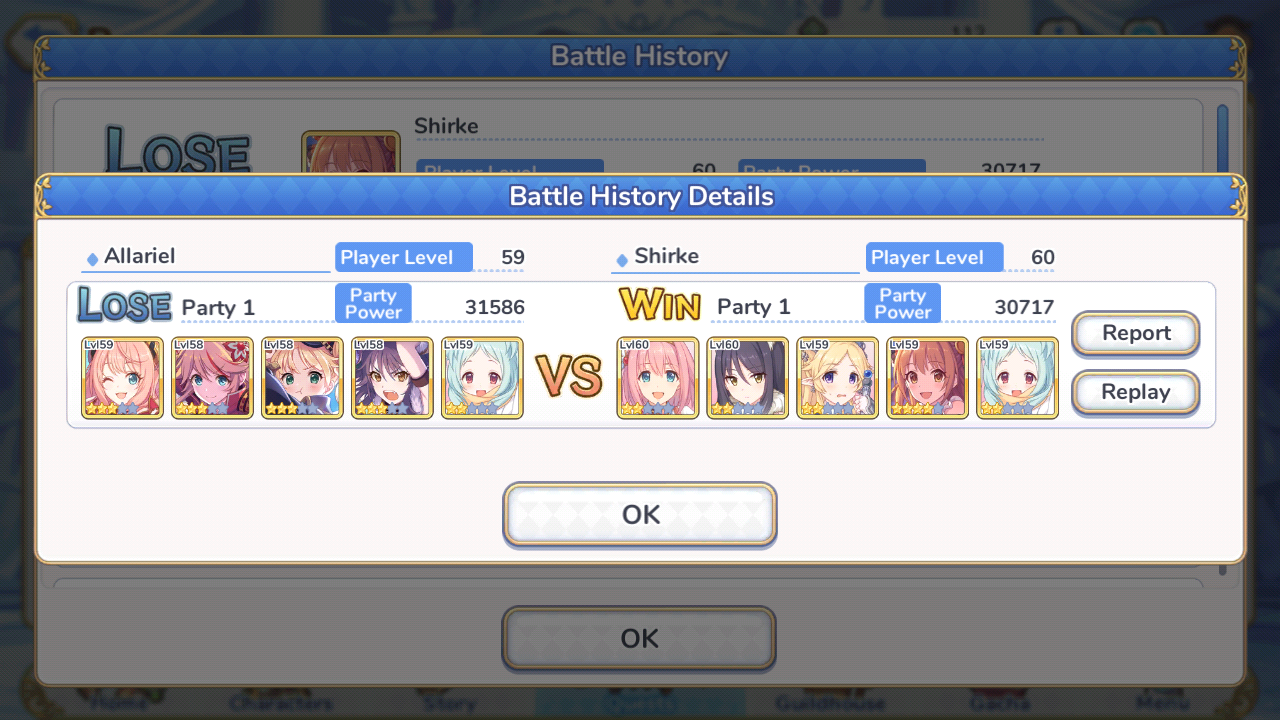Screen dimensions: 1280x720
Task: Confirm the details dialog with OK
Action: point(640,515)
